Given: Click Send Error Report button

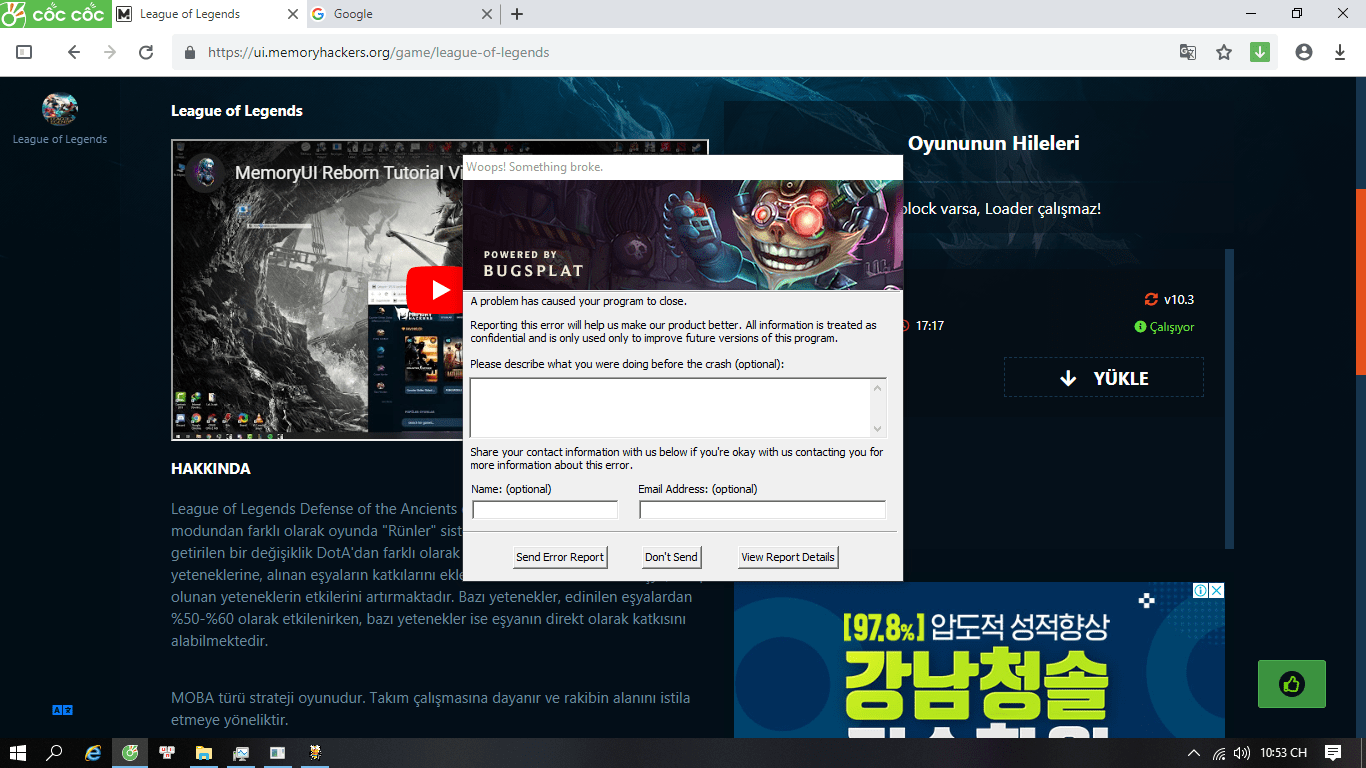Looking at the screenshot, I should tap(560, 557).
